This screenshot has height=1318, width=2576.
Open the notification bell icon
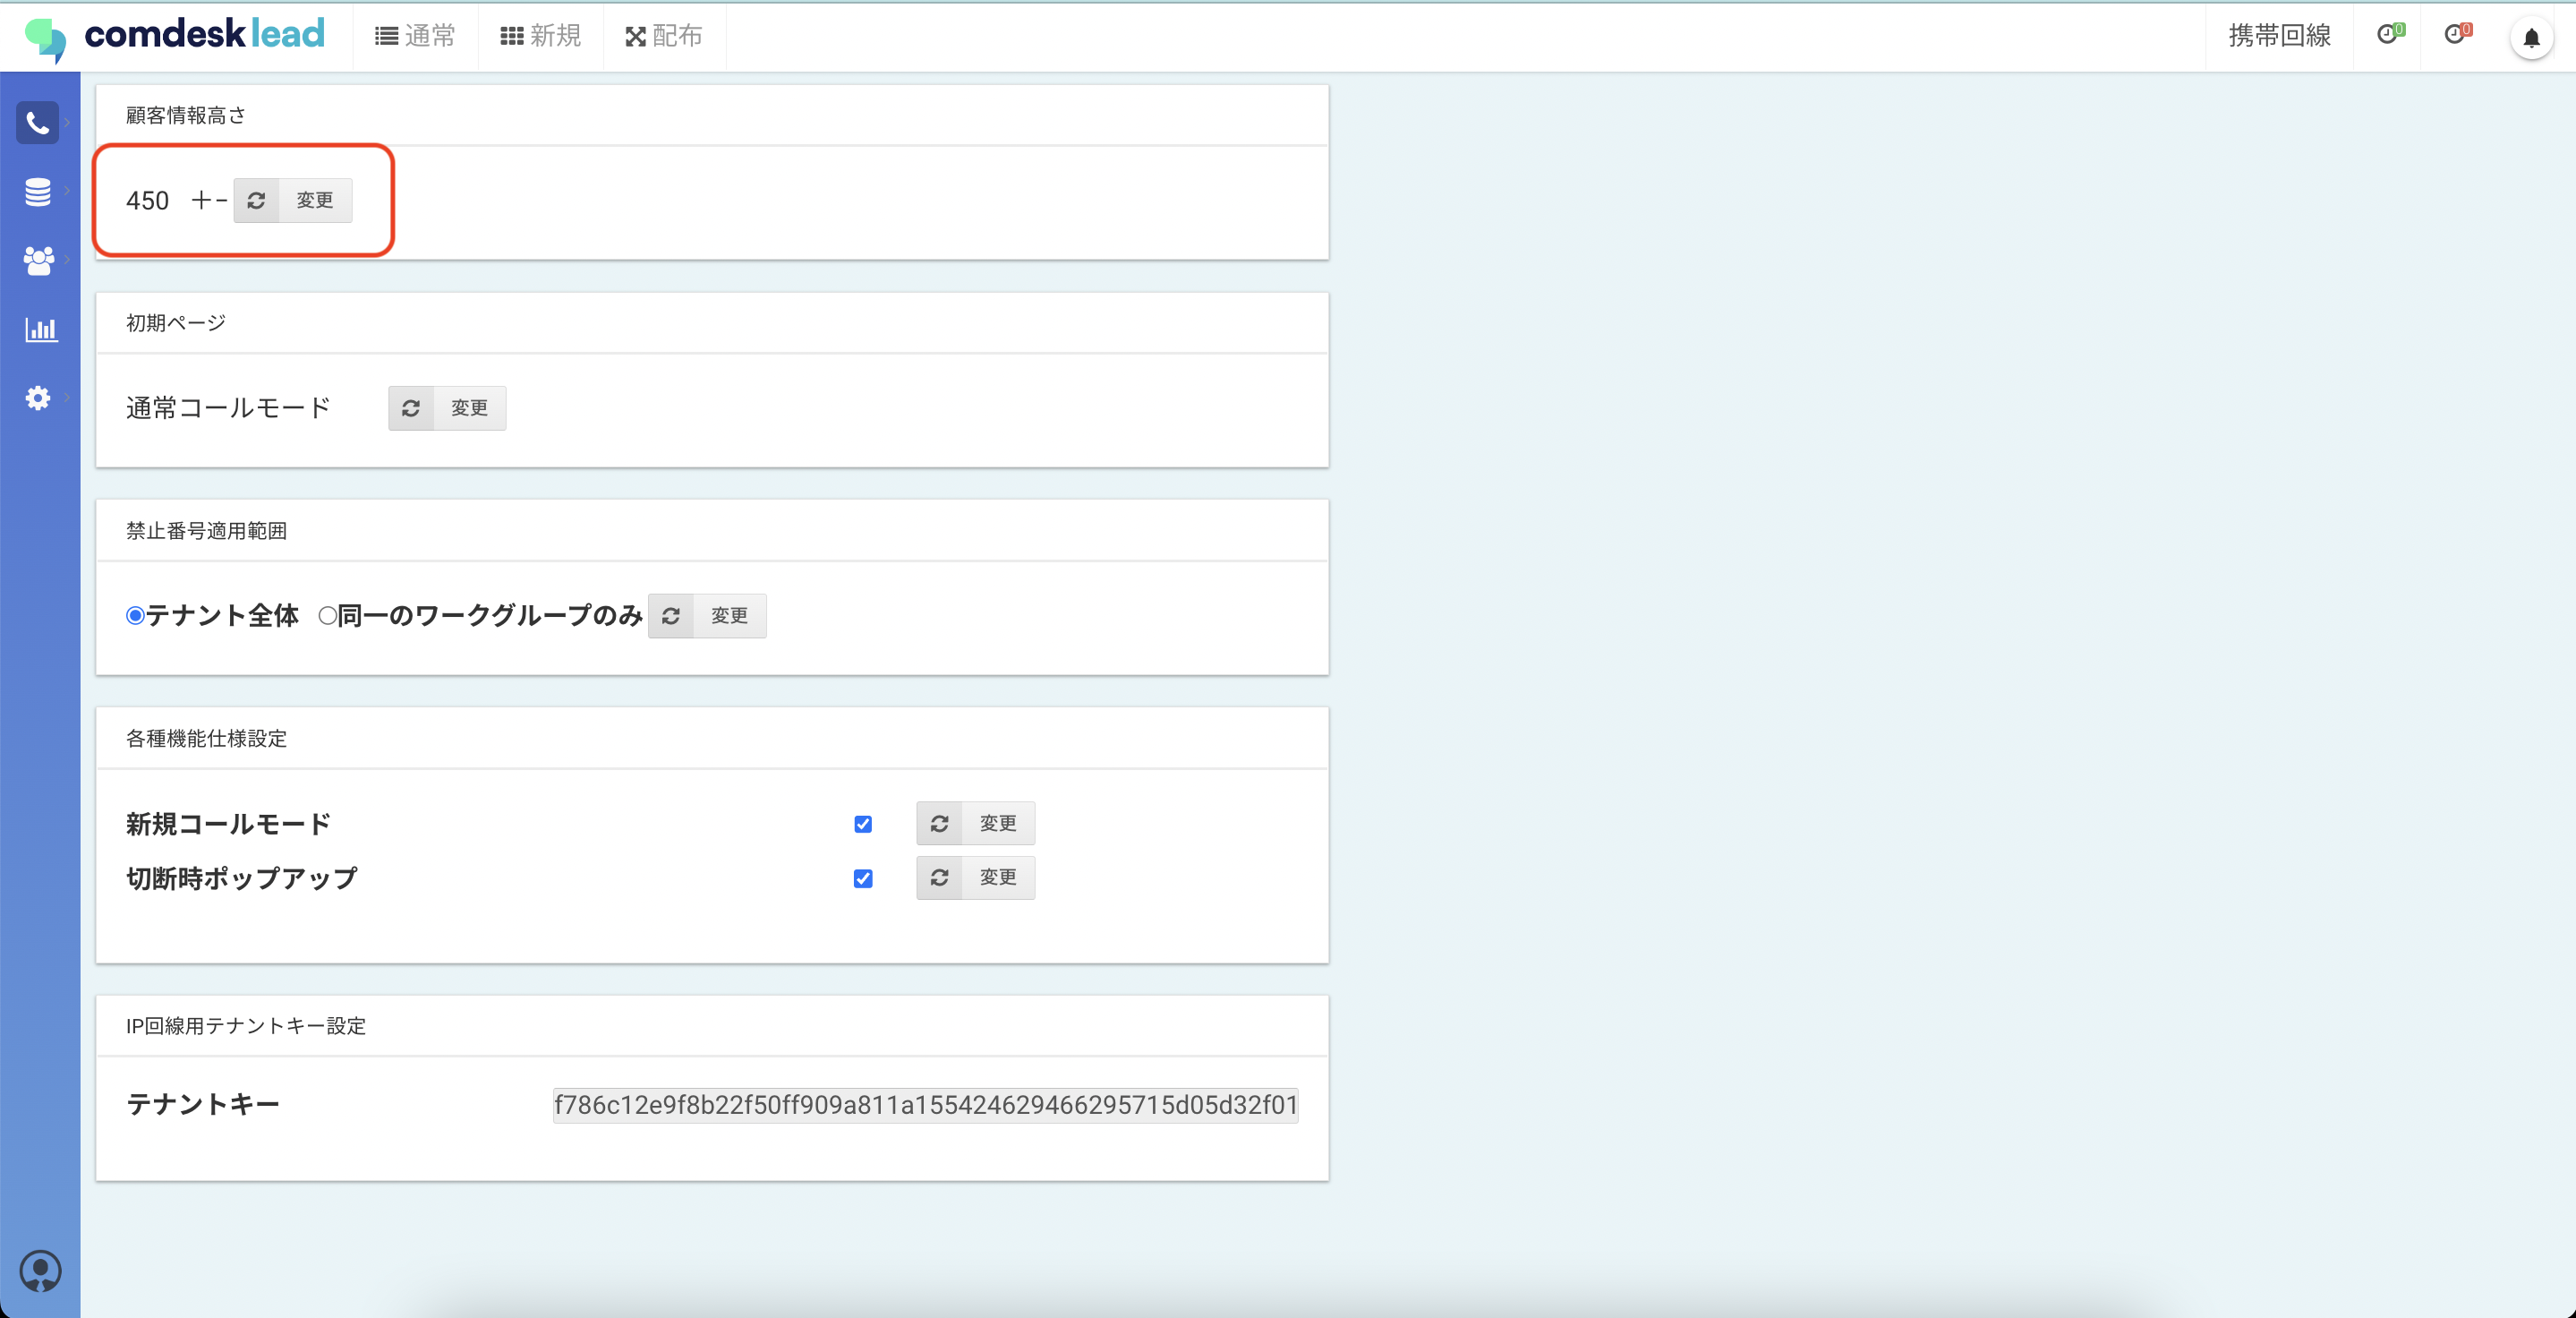2531,38
